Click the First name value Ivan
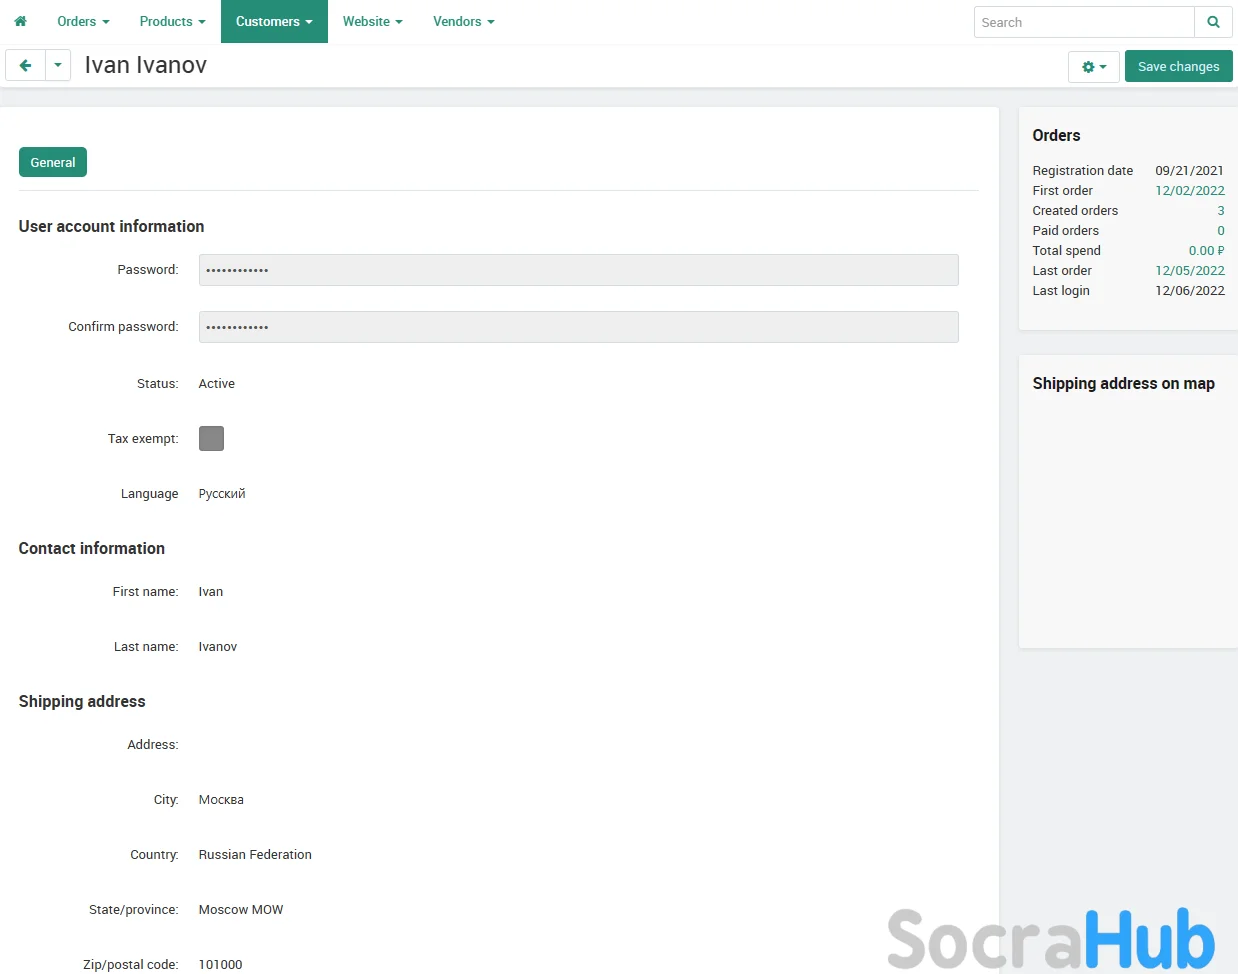1238x974 pixels. click(211, 591)
